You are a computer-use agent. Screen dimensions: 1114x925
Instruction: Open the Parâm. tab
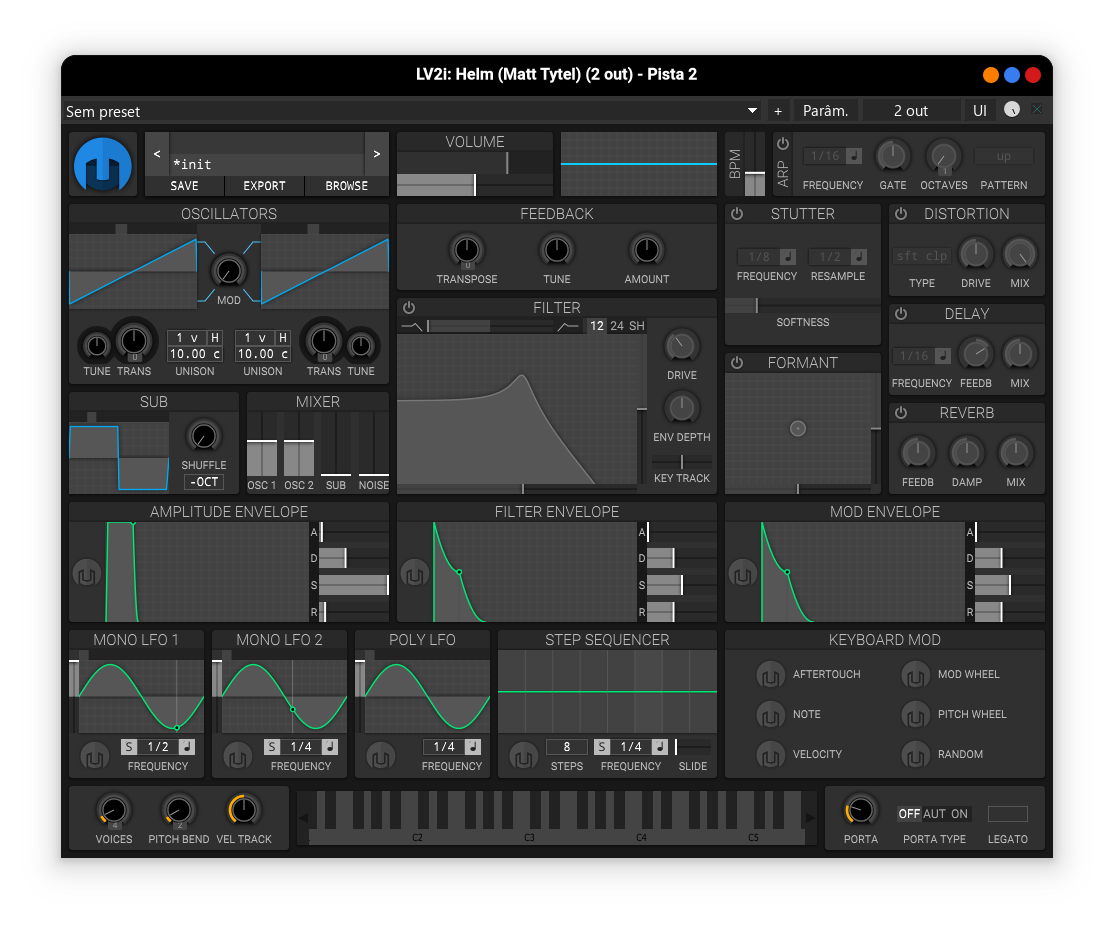pyautogui.click(x=825, y=111)
